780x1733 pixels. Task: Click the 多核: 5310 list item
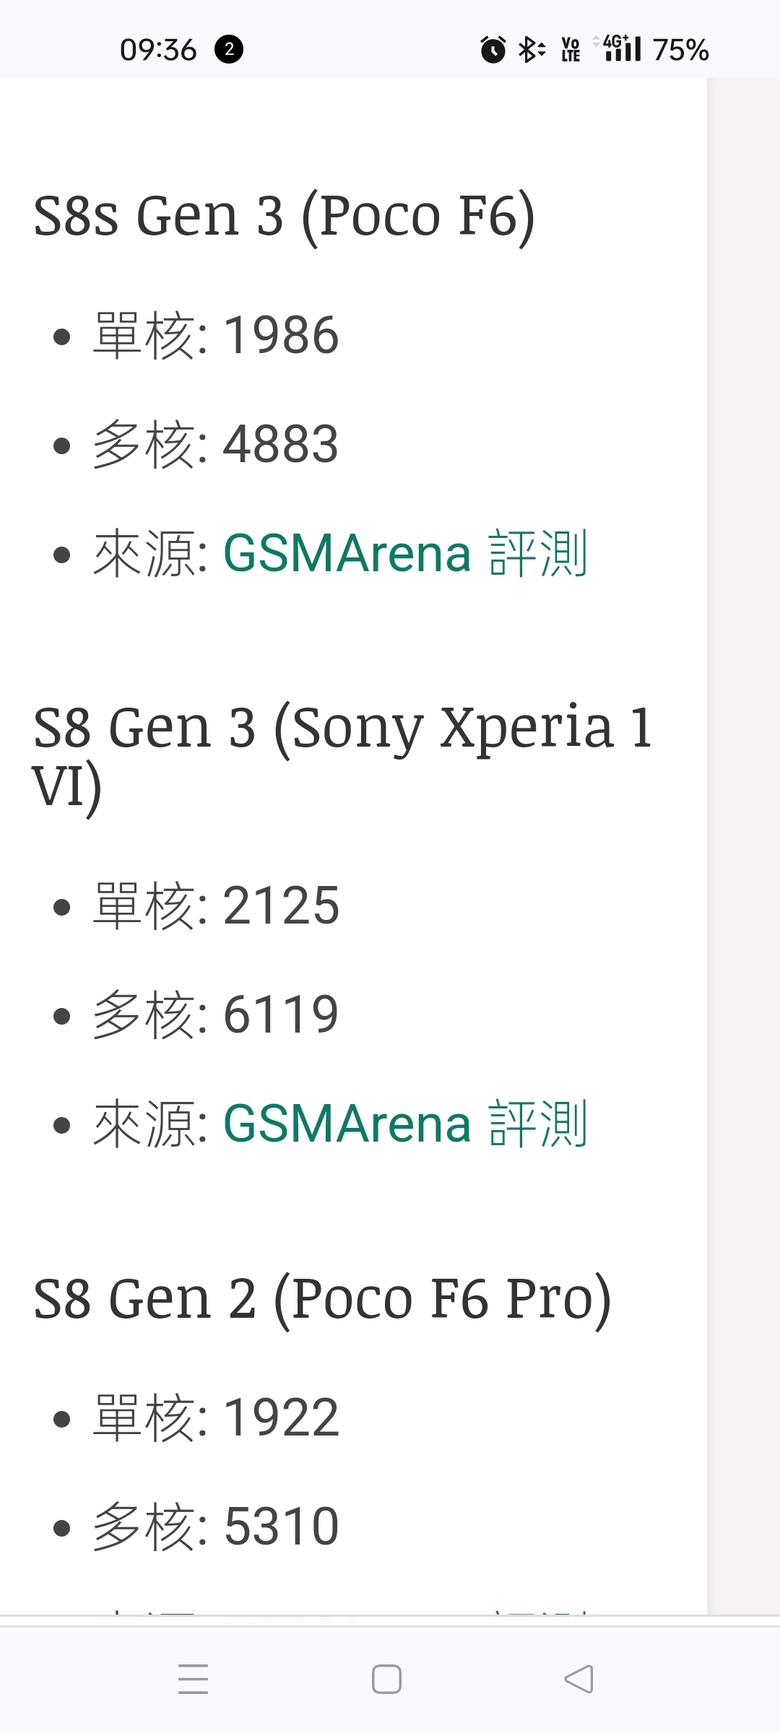pos(216,1526)
